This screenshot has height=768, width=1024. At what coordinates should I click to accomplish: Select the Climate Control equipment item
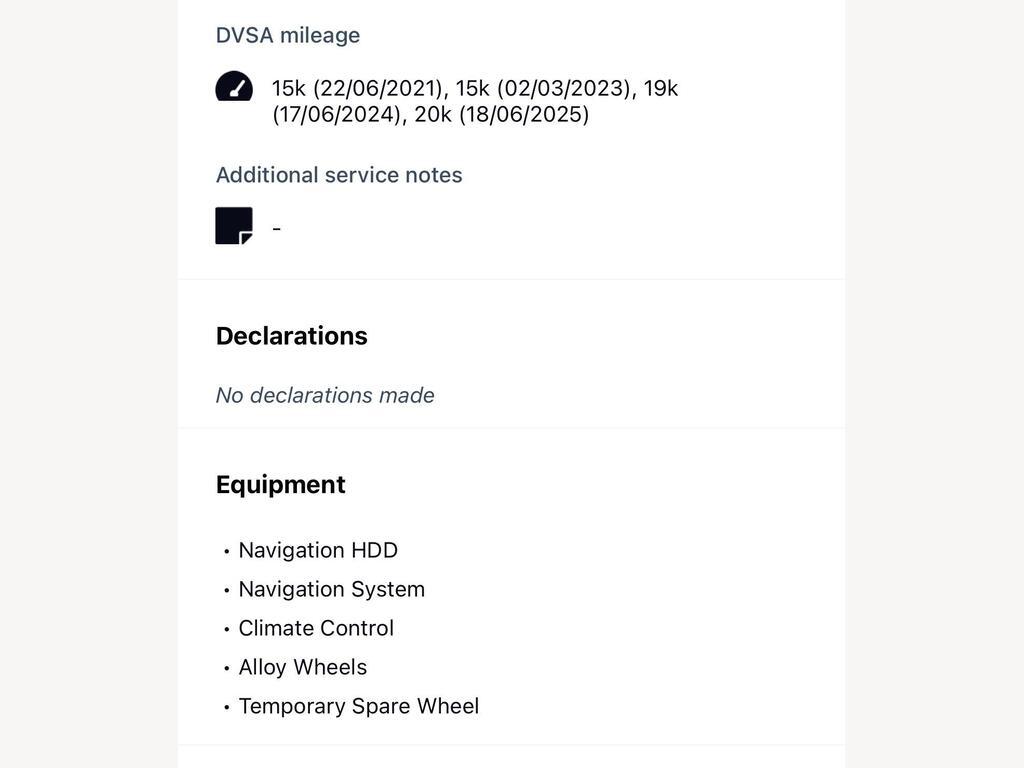pyautogui.click(x=316, y=628)
